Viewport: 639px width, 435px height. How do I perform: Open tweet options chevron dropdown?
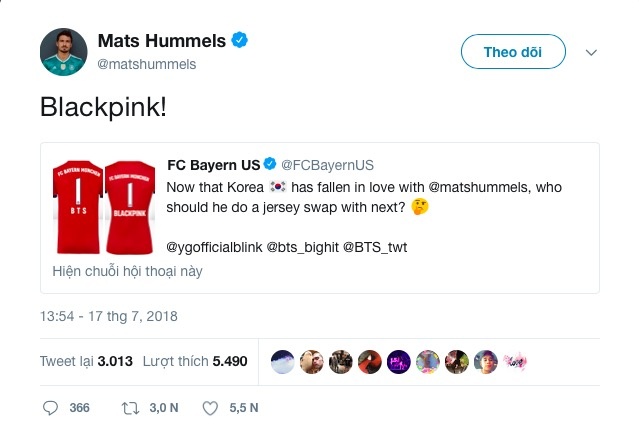[x=590, y=50]
